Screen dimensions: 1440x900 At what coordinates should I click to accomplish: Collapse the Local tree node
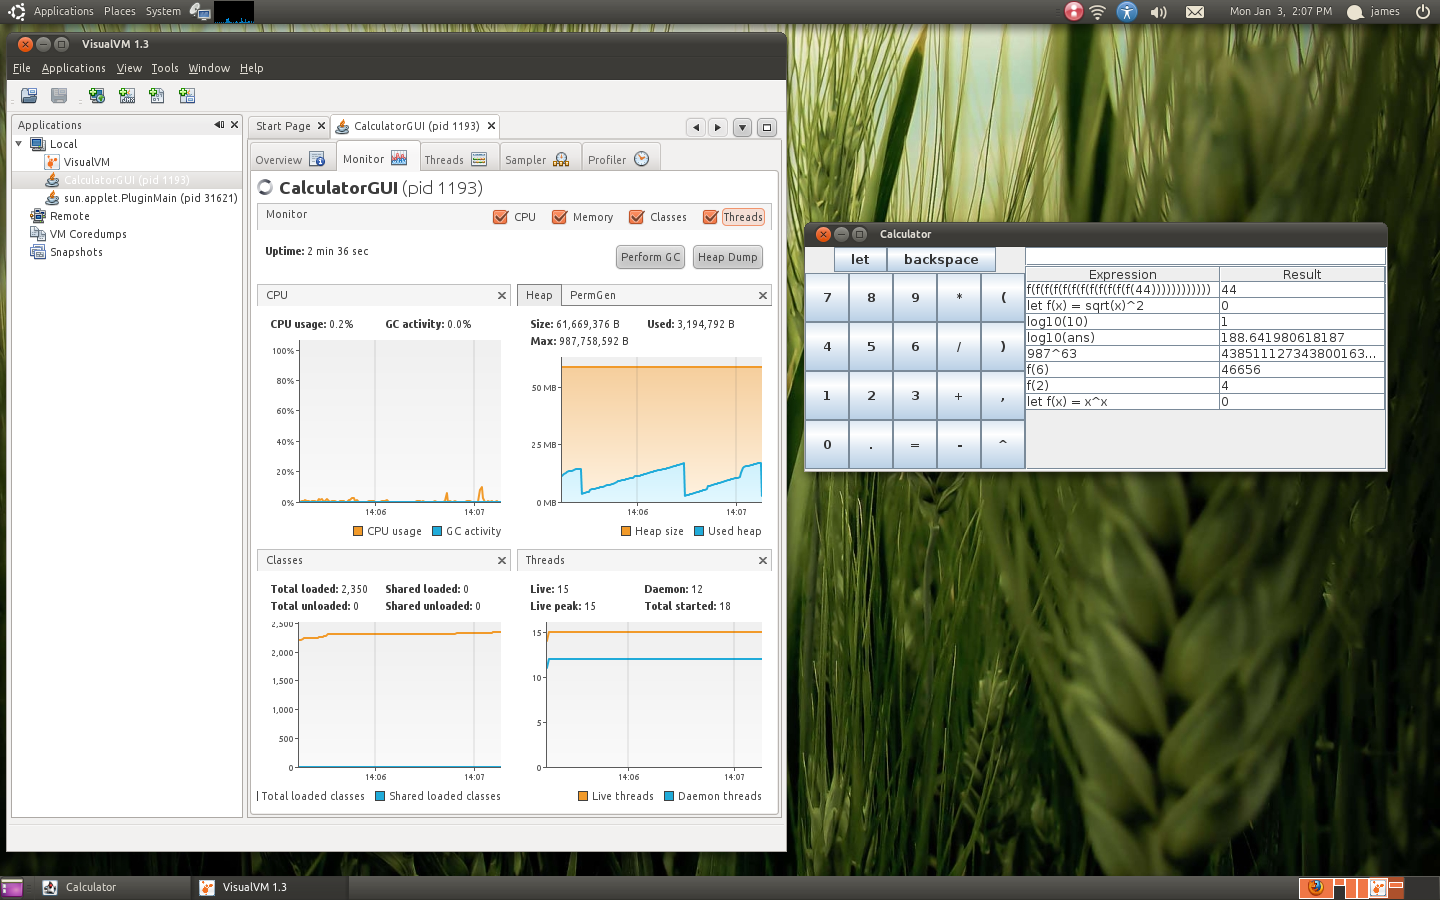19,144
